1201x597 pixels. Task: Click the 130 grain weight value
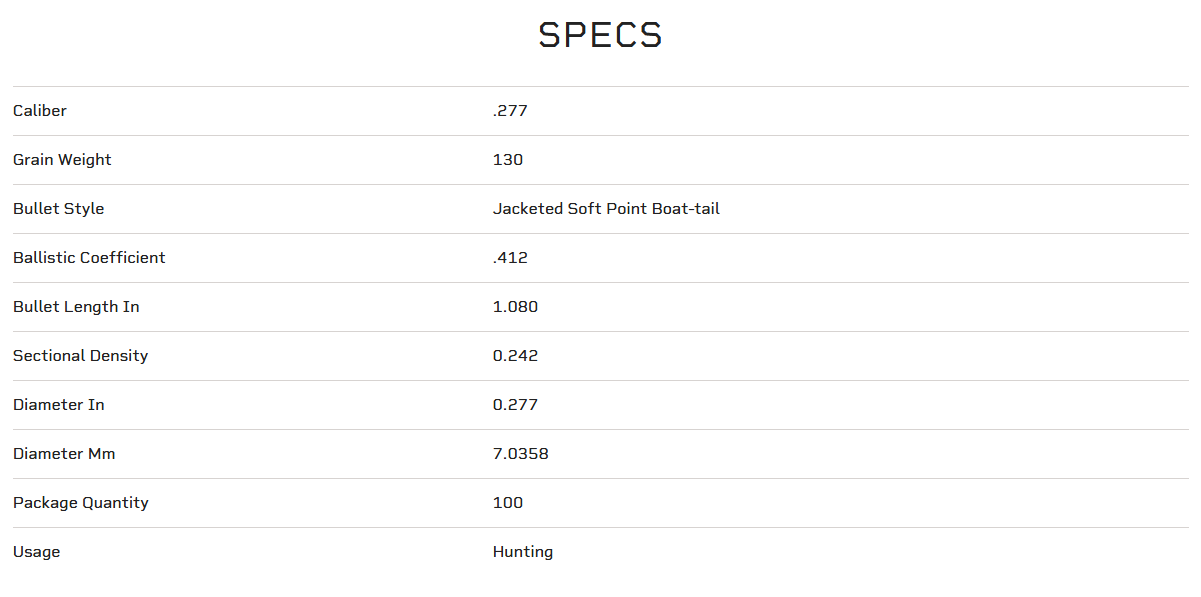click(x=508, y=160)
